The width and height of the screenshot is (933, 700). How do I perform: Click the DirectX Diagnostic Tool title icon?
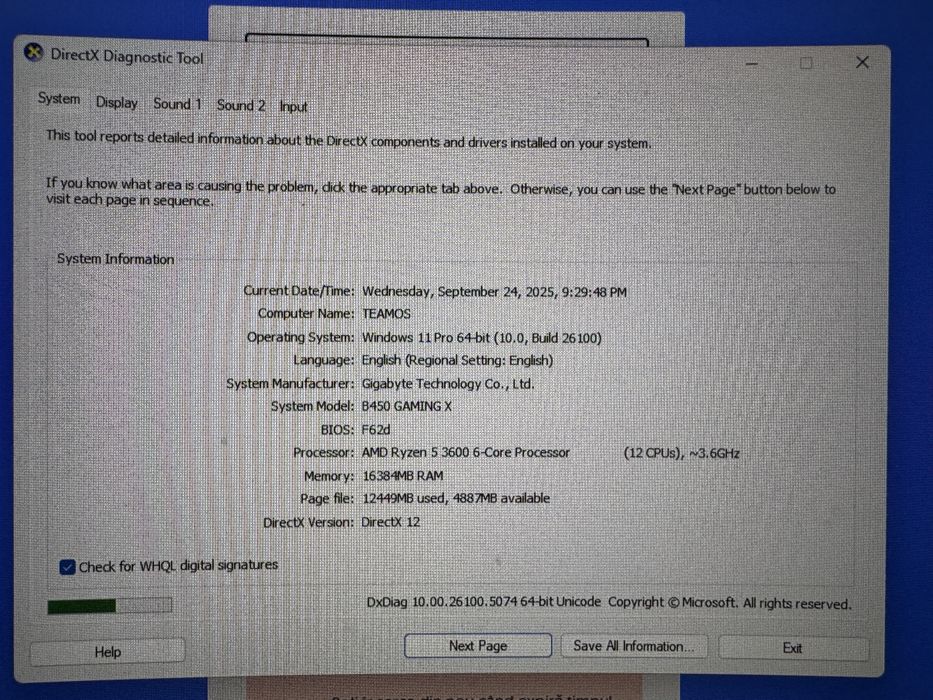33,53
